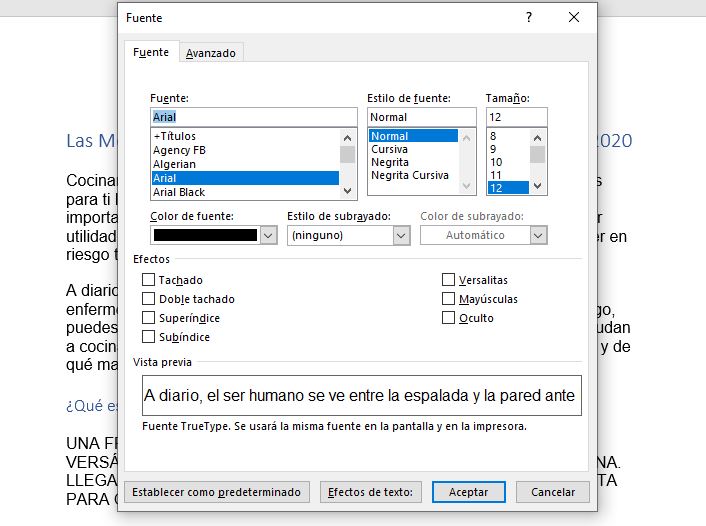Viewport: 706px width, 526px height.
Task: Click the help question mark icon
Action: tap(529, 17)
